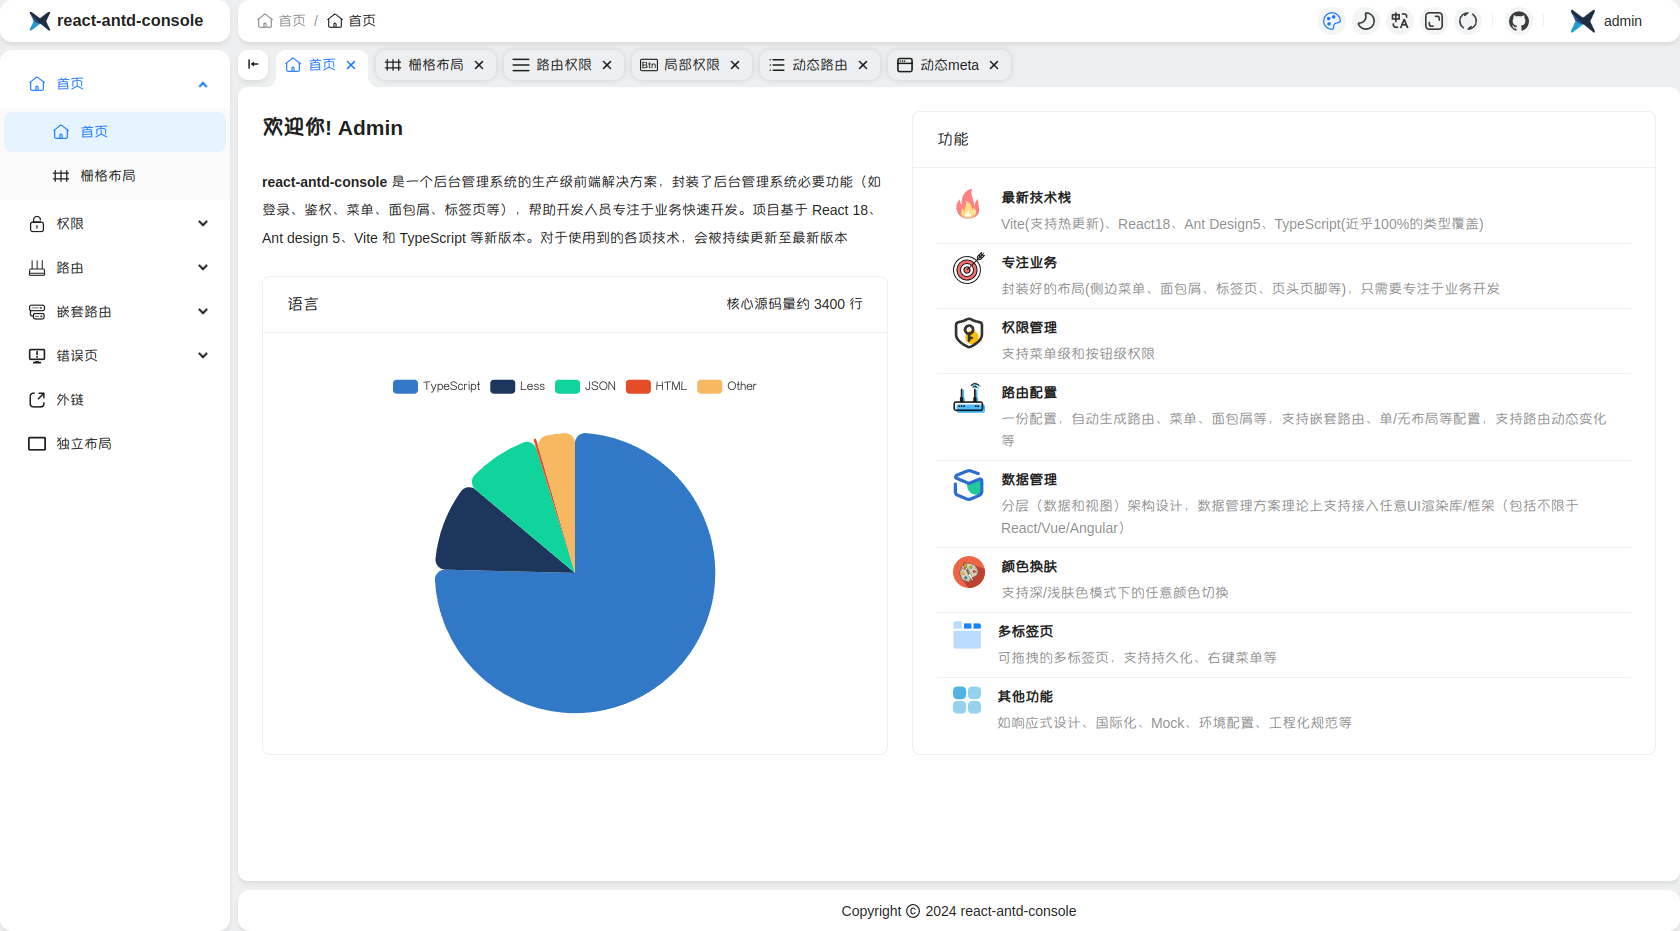Click the router icon for 路由配置
This screenshot has width=1680, height=931.
968,398
